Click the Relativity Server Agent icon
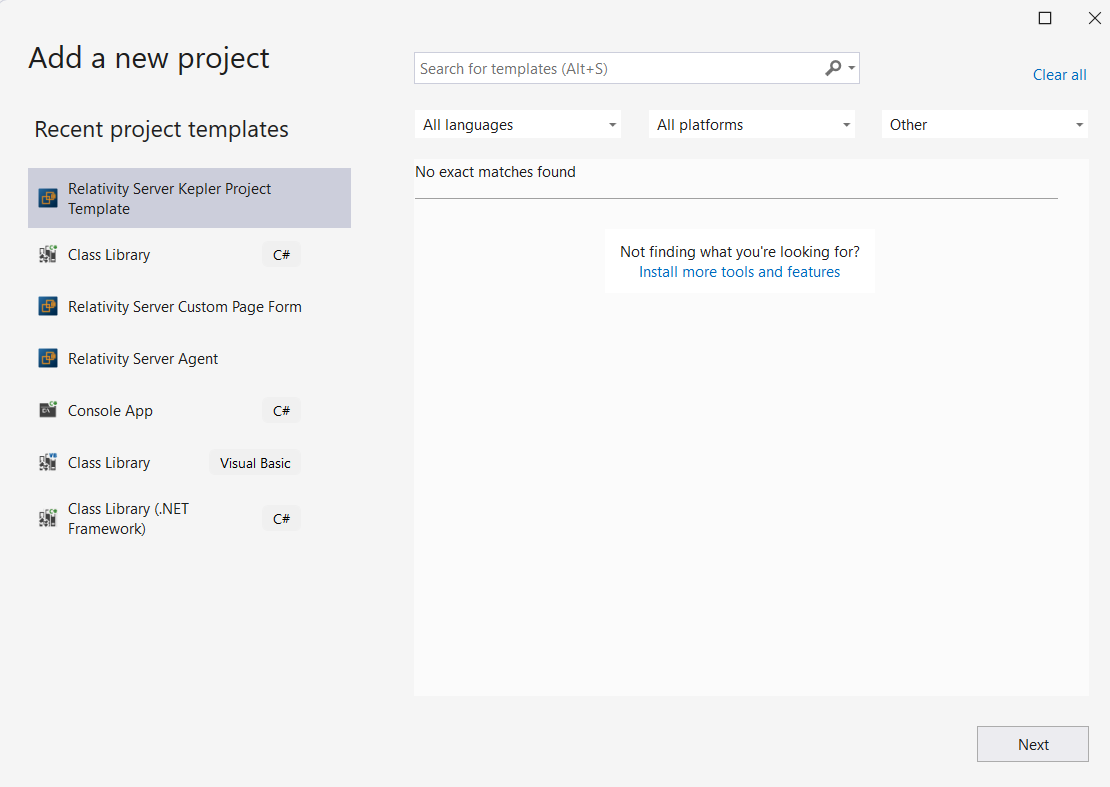This screenshot has height=787, width=1110. click(47, 358)
